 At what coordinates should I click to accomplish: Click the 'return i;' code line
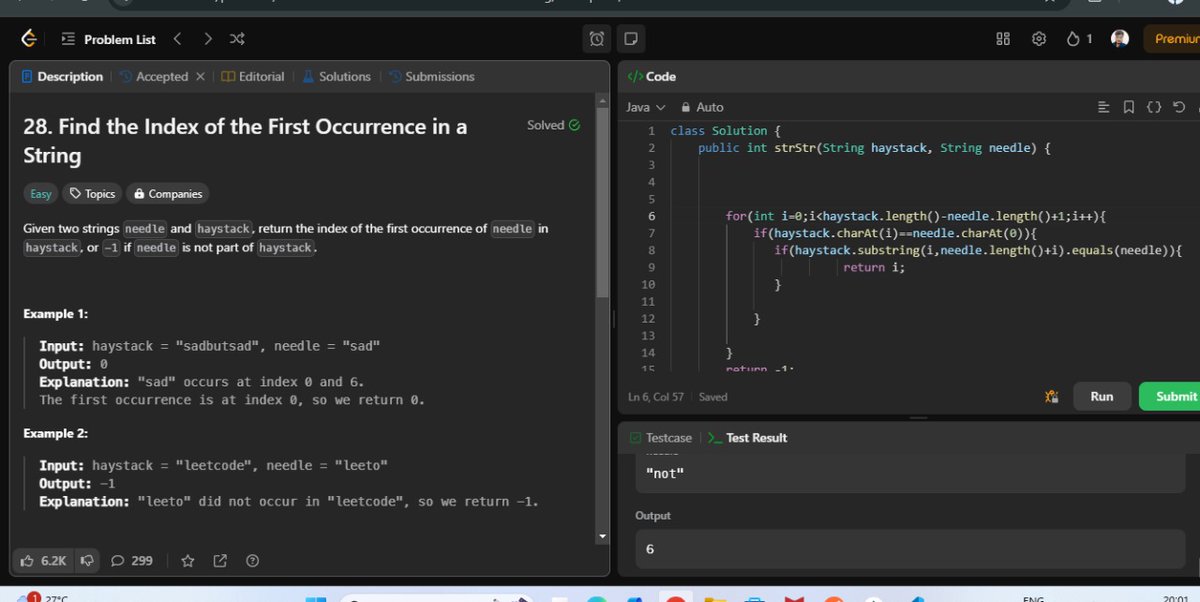(x=873, y=267)
